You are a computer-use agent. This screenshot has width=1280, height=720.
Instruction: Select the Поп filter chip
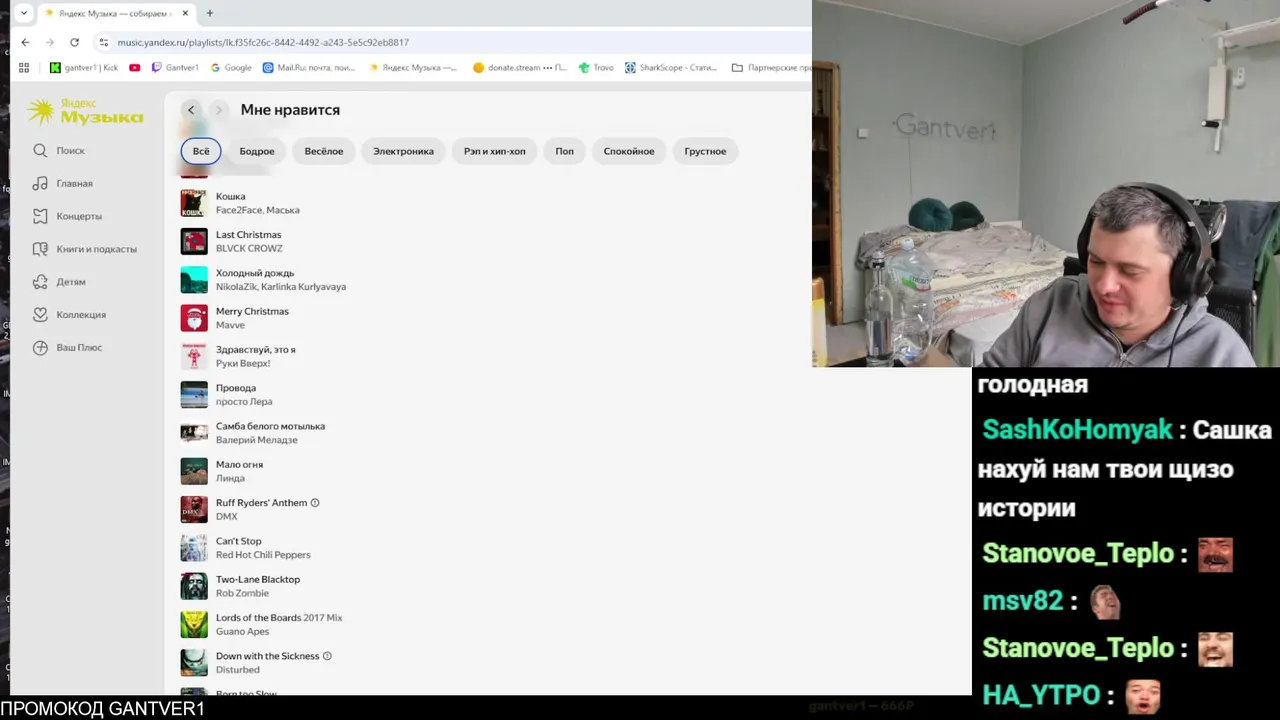[x=565, y=151]
